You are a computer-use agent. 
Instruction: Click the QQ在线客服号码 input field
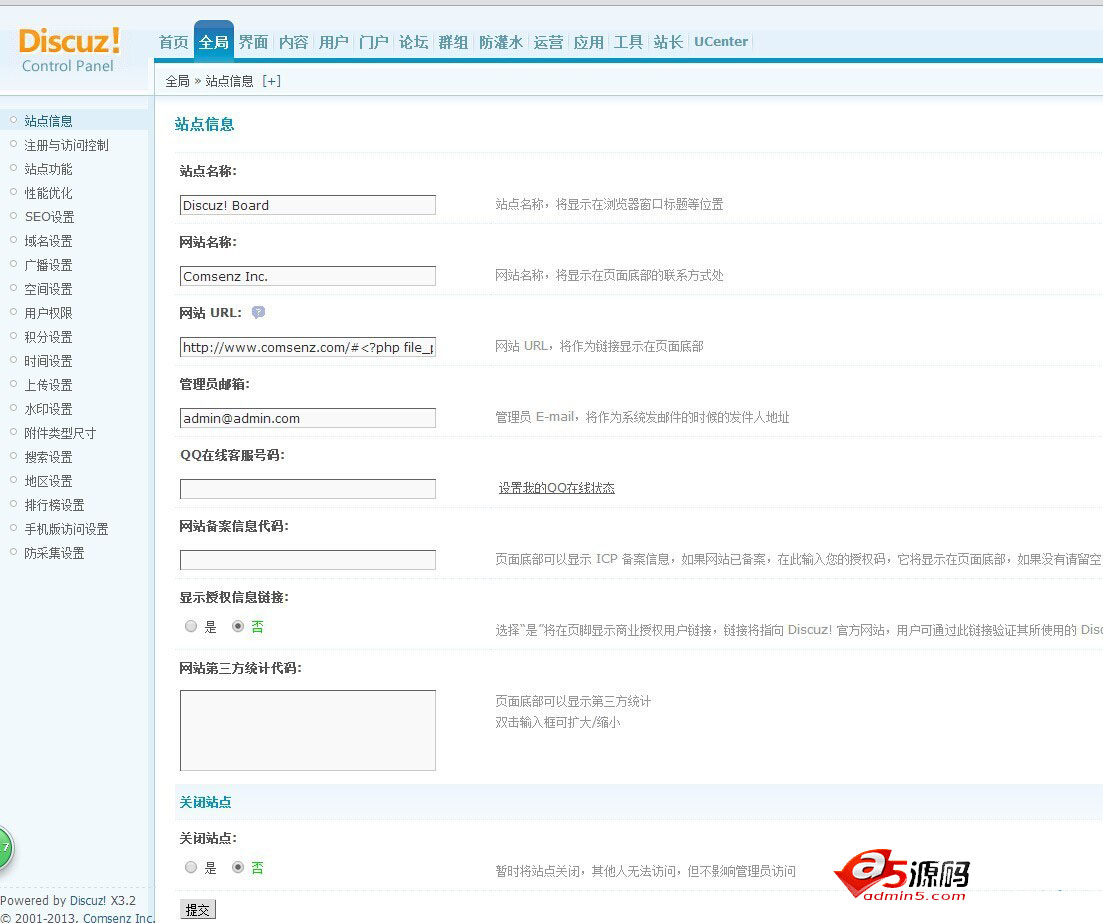pos(307,488)
